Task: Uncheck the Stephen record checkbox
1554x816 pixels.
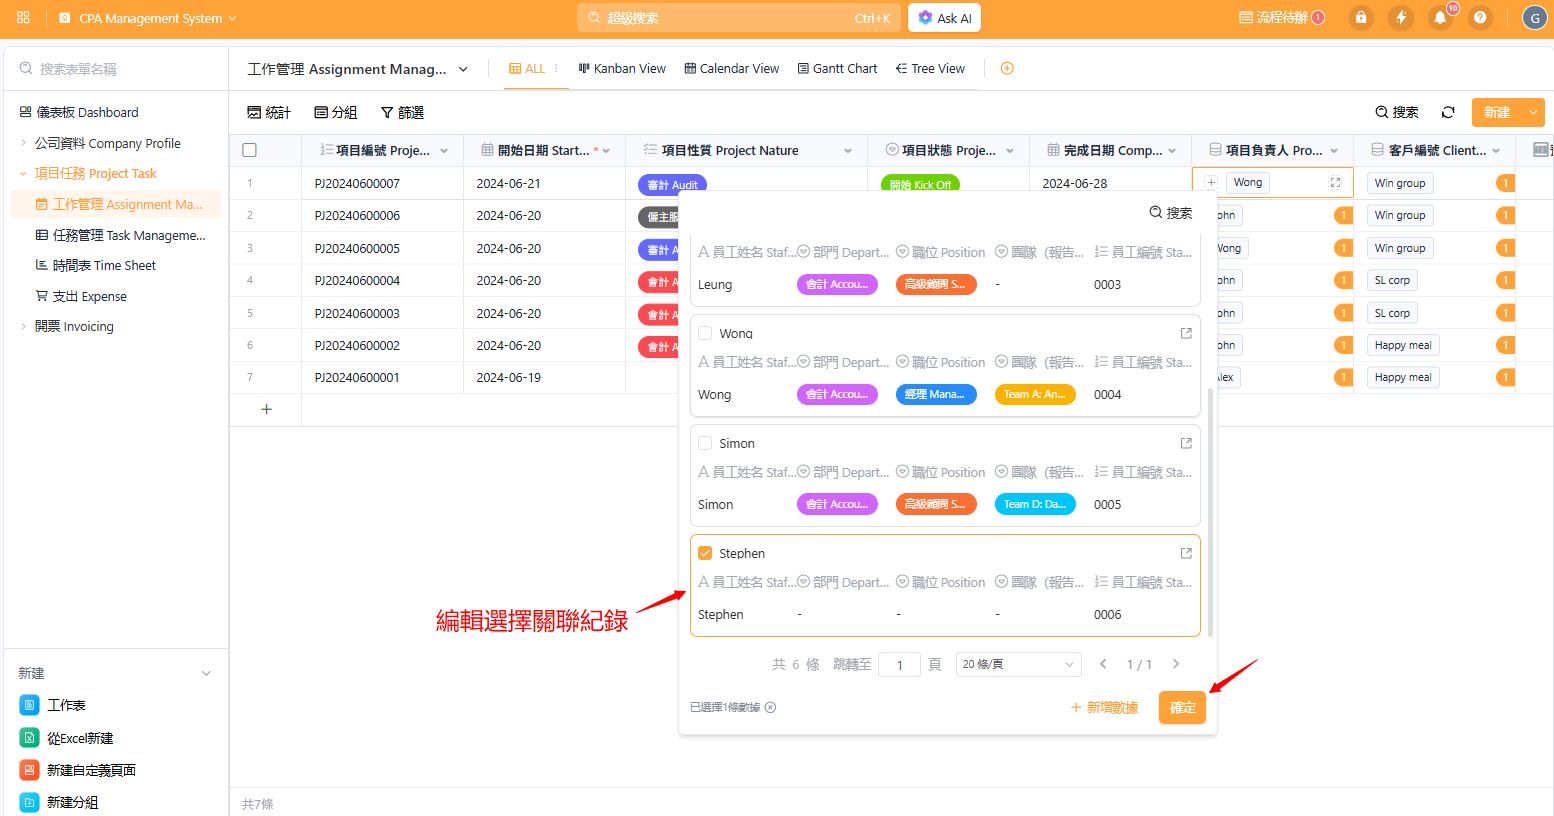Action: (x=705, y=553)
